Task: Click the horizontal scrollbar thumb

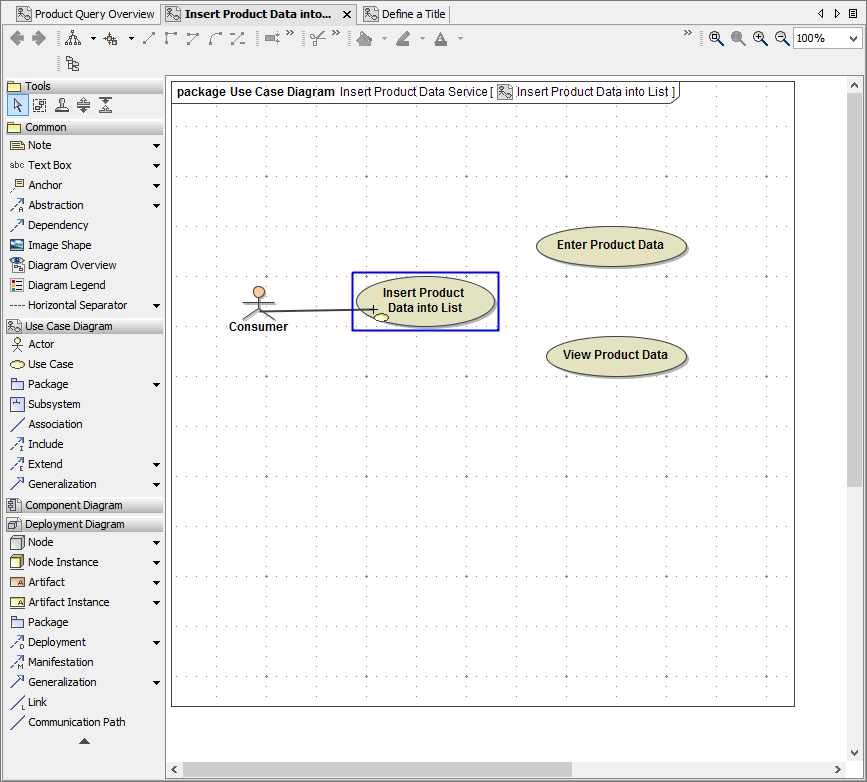Action: [x=376, y=769]
